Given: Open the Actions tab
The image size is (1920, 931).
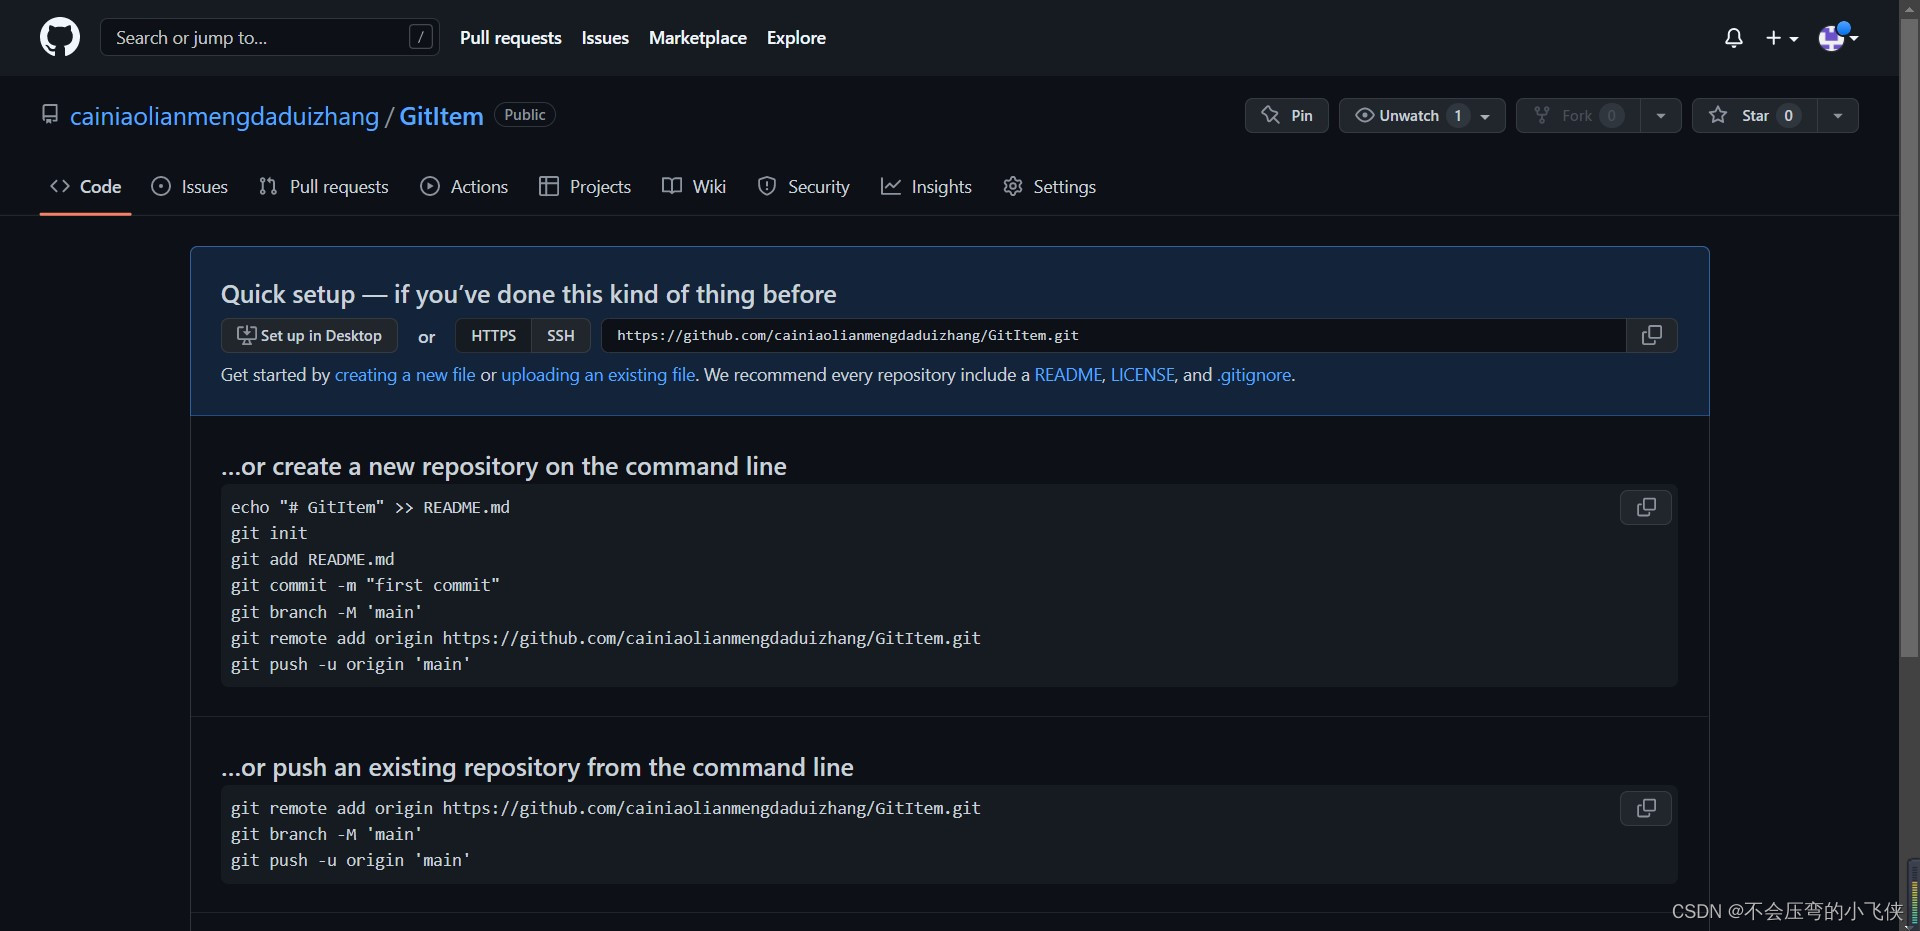Looking at the screenshot, I should pyautogui.click(x=464, y=187).
